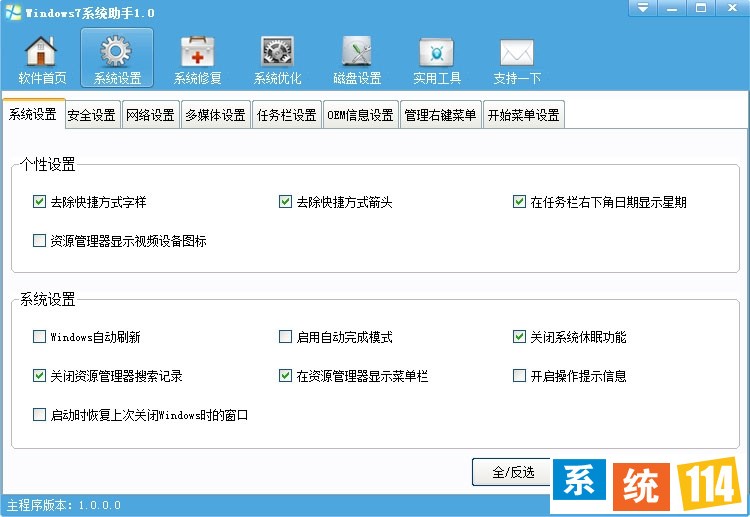
Task: Select the 系统设置 gear icon
Action: point(117,58)
